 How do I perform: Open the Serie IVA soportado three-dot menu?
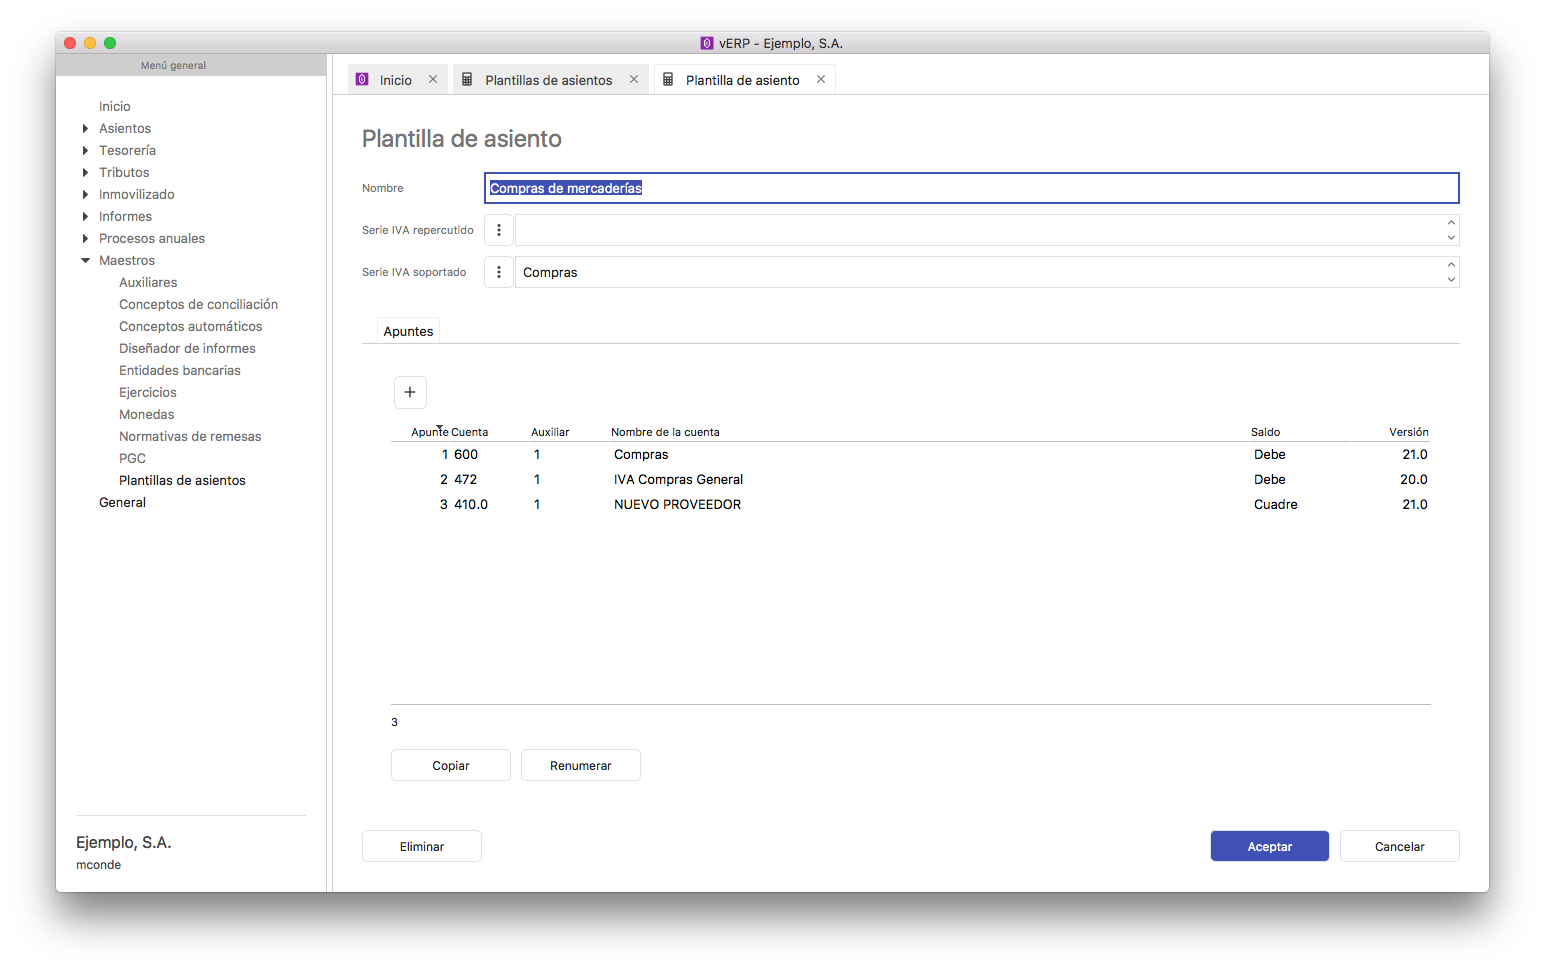[x=499, y=272]
